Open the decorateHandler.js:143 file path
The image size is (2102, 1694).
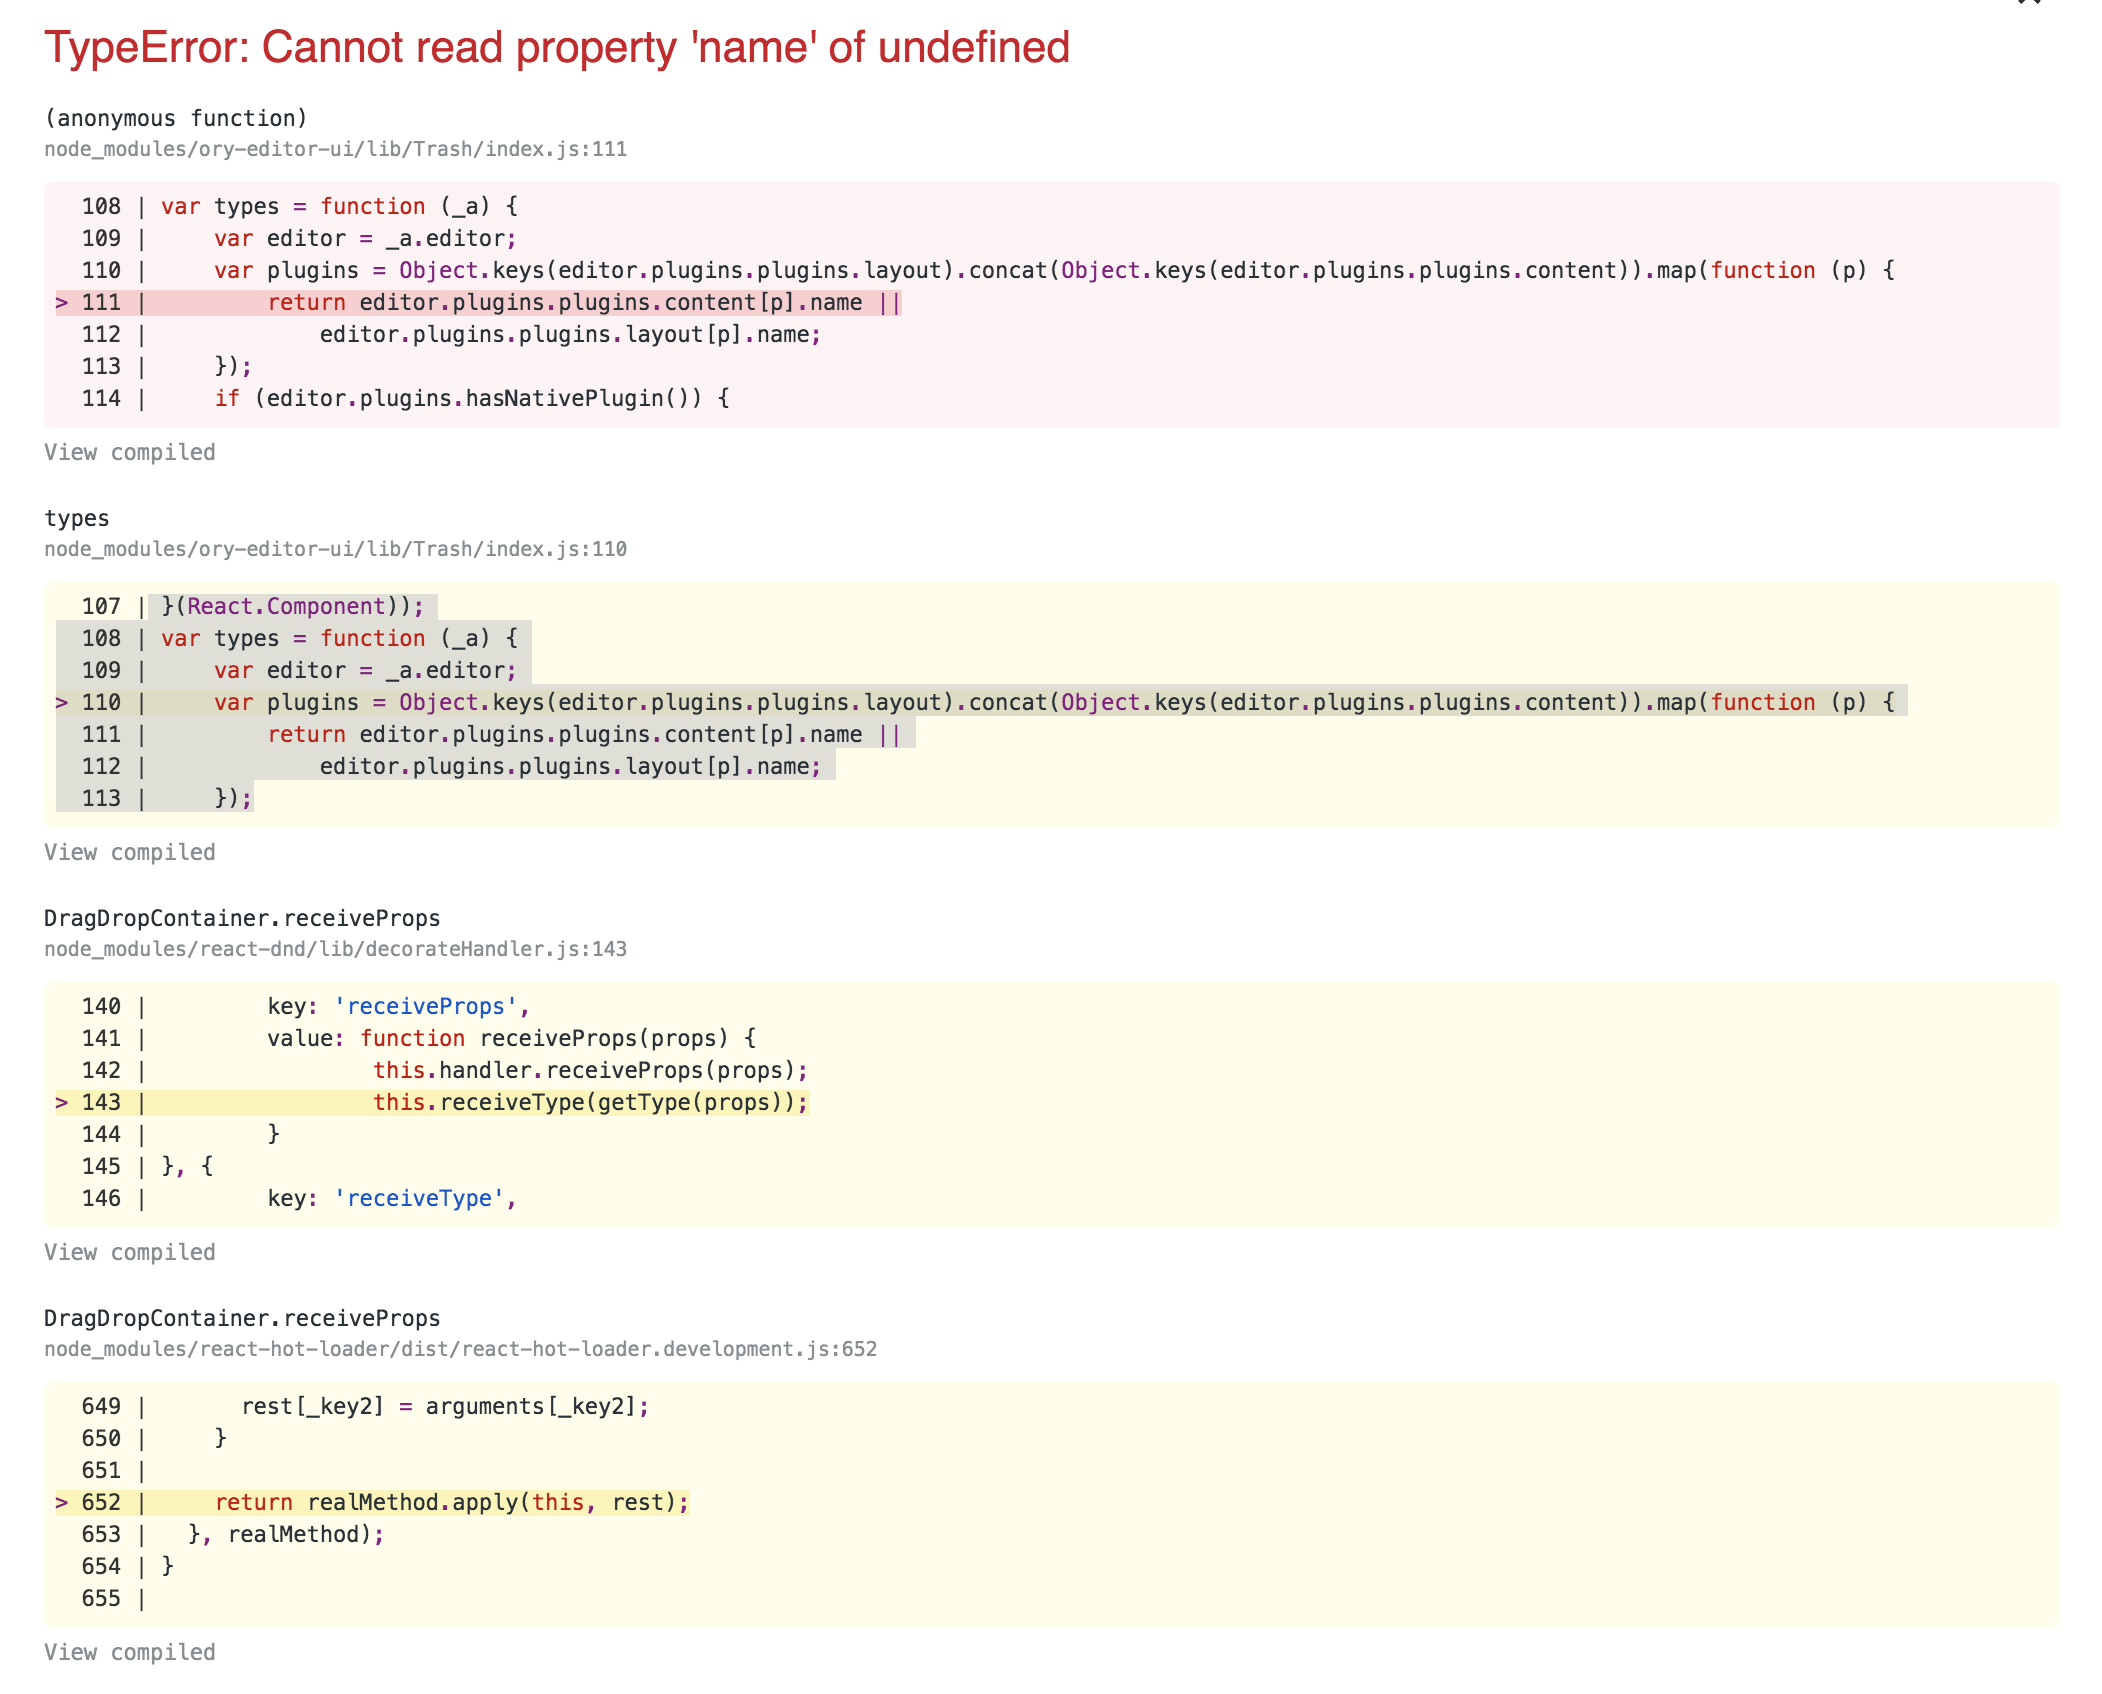(335, 949)
